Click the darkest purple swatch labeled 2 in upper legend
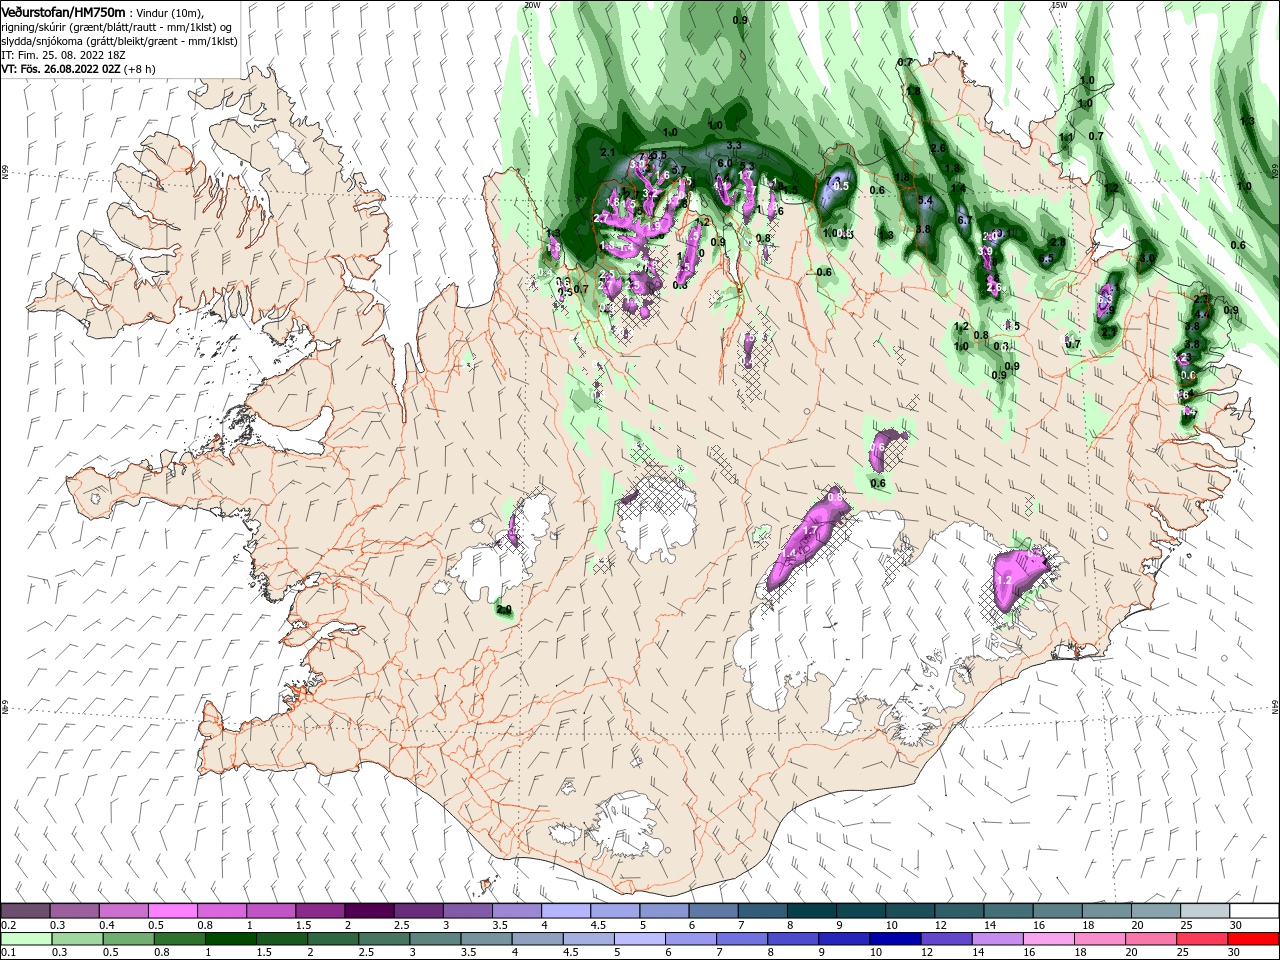 point(369,911)
